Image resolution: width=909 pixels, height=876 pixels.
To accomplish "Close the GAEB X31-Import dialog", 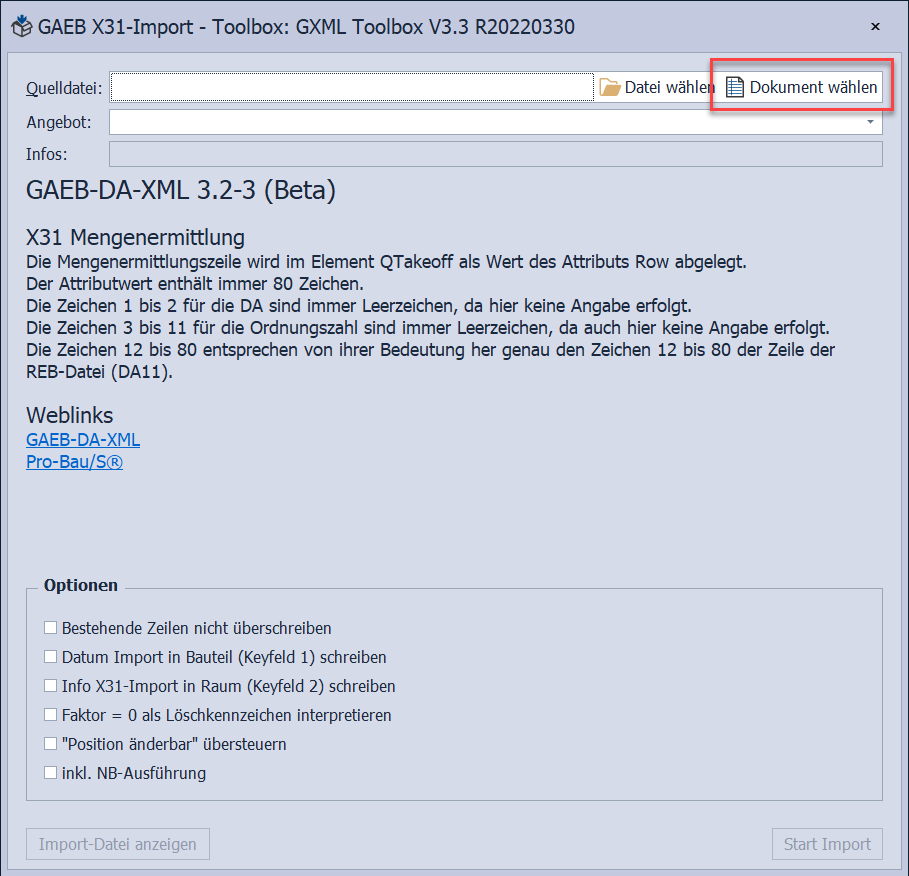I will point(876,27).
